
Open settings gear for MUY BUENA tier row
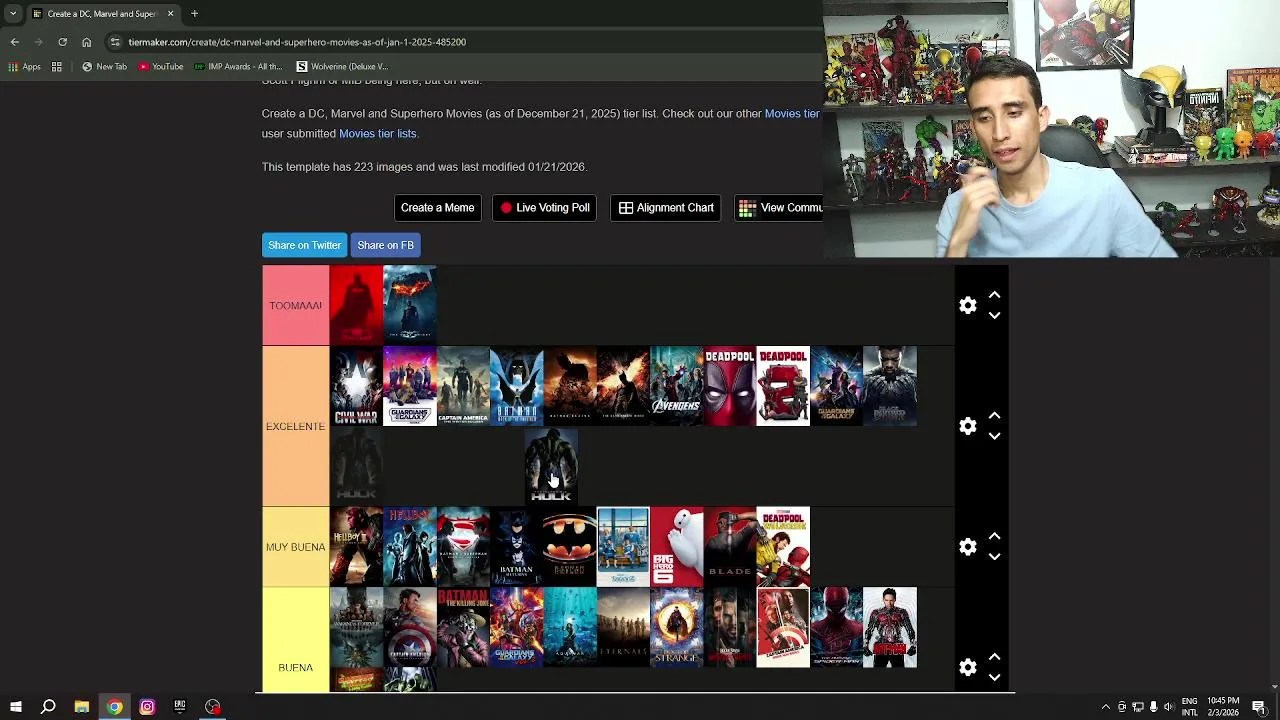[x=967, y=547]
